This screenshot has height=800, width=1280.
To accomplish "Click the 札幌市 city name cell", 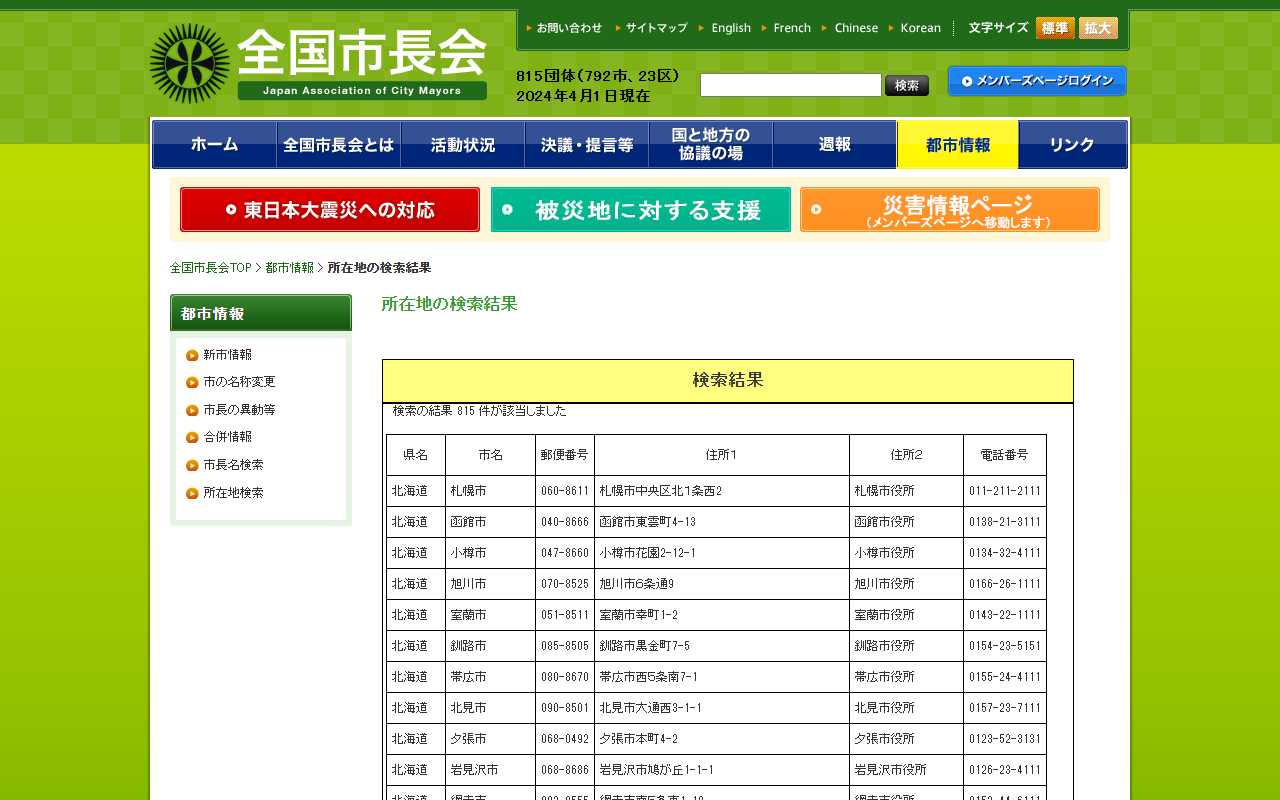I will click(490, 491).
